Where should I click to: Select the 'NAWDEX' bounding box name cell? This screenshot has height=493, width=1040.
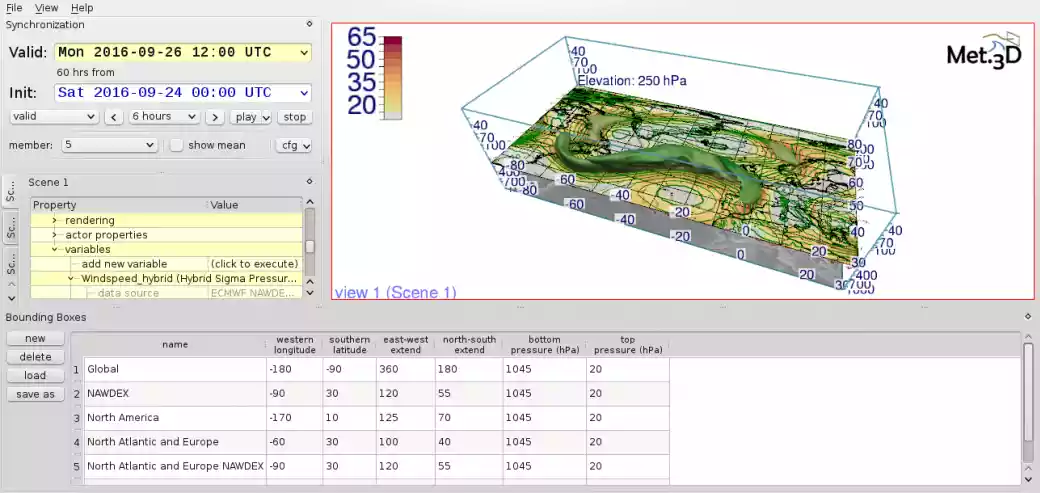pyautogui.click(x=175, y=393)
